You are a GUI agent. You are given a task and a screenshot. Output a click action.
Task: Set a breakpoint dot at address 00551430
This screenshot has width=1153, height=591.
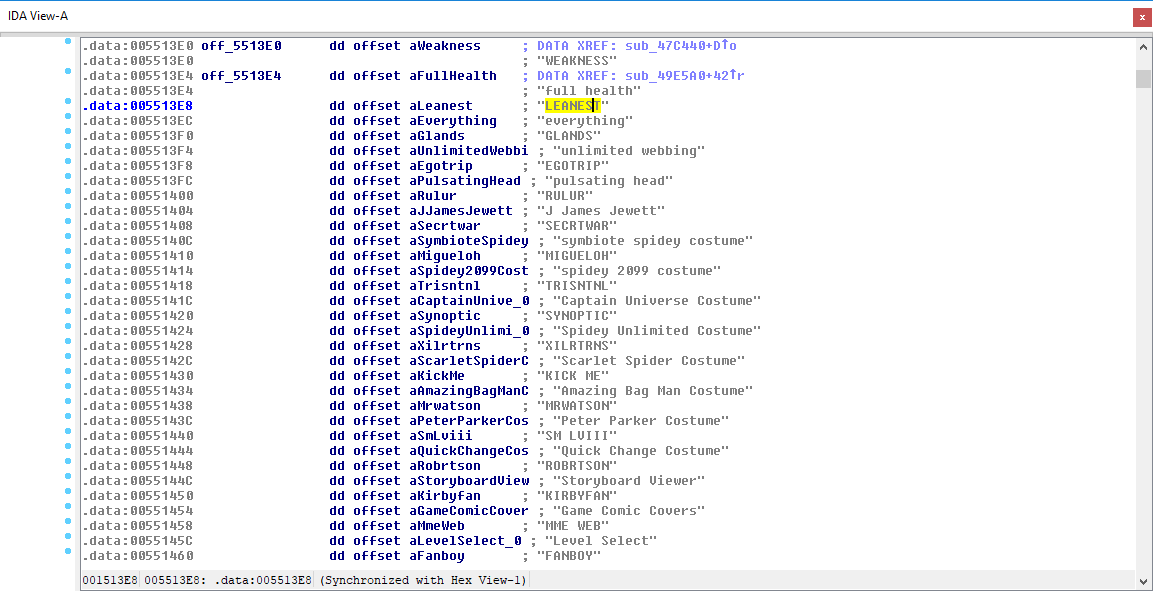tap(68, 372)
